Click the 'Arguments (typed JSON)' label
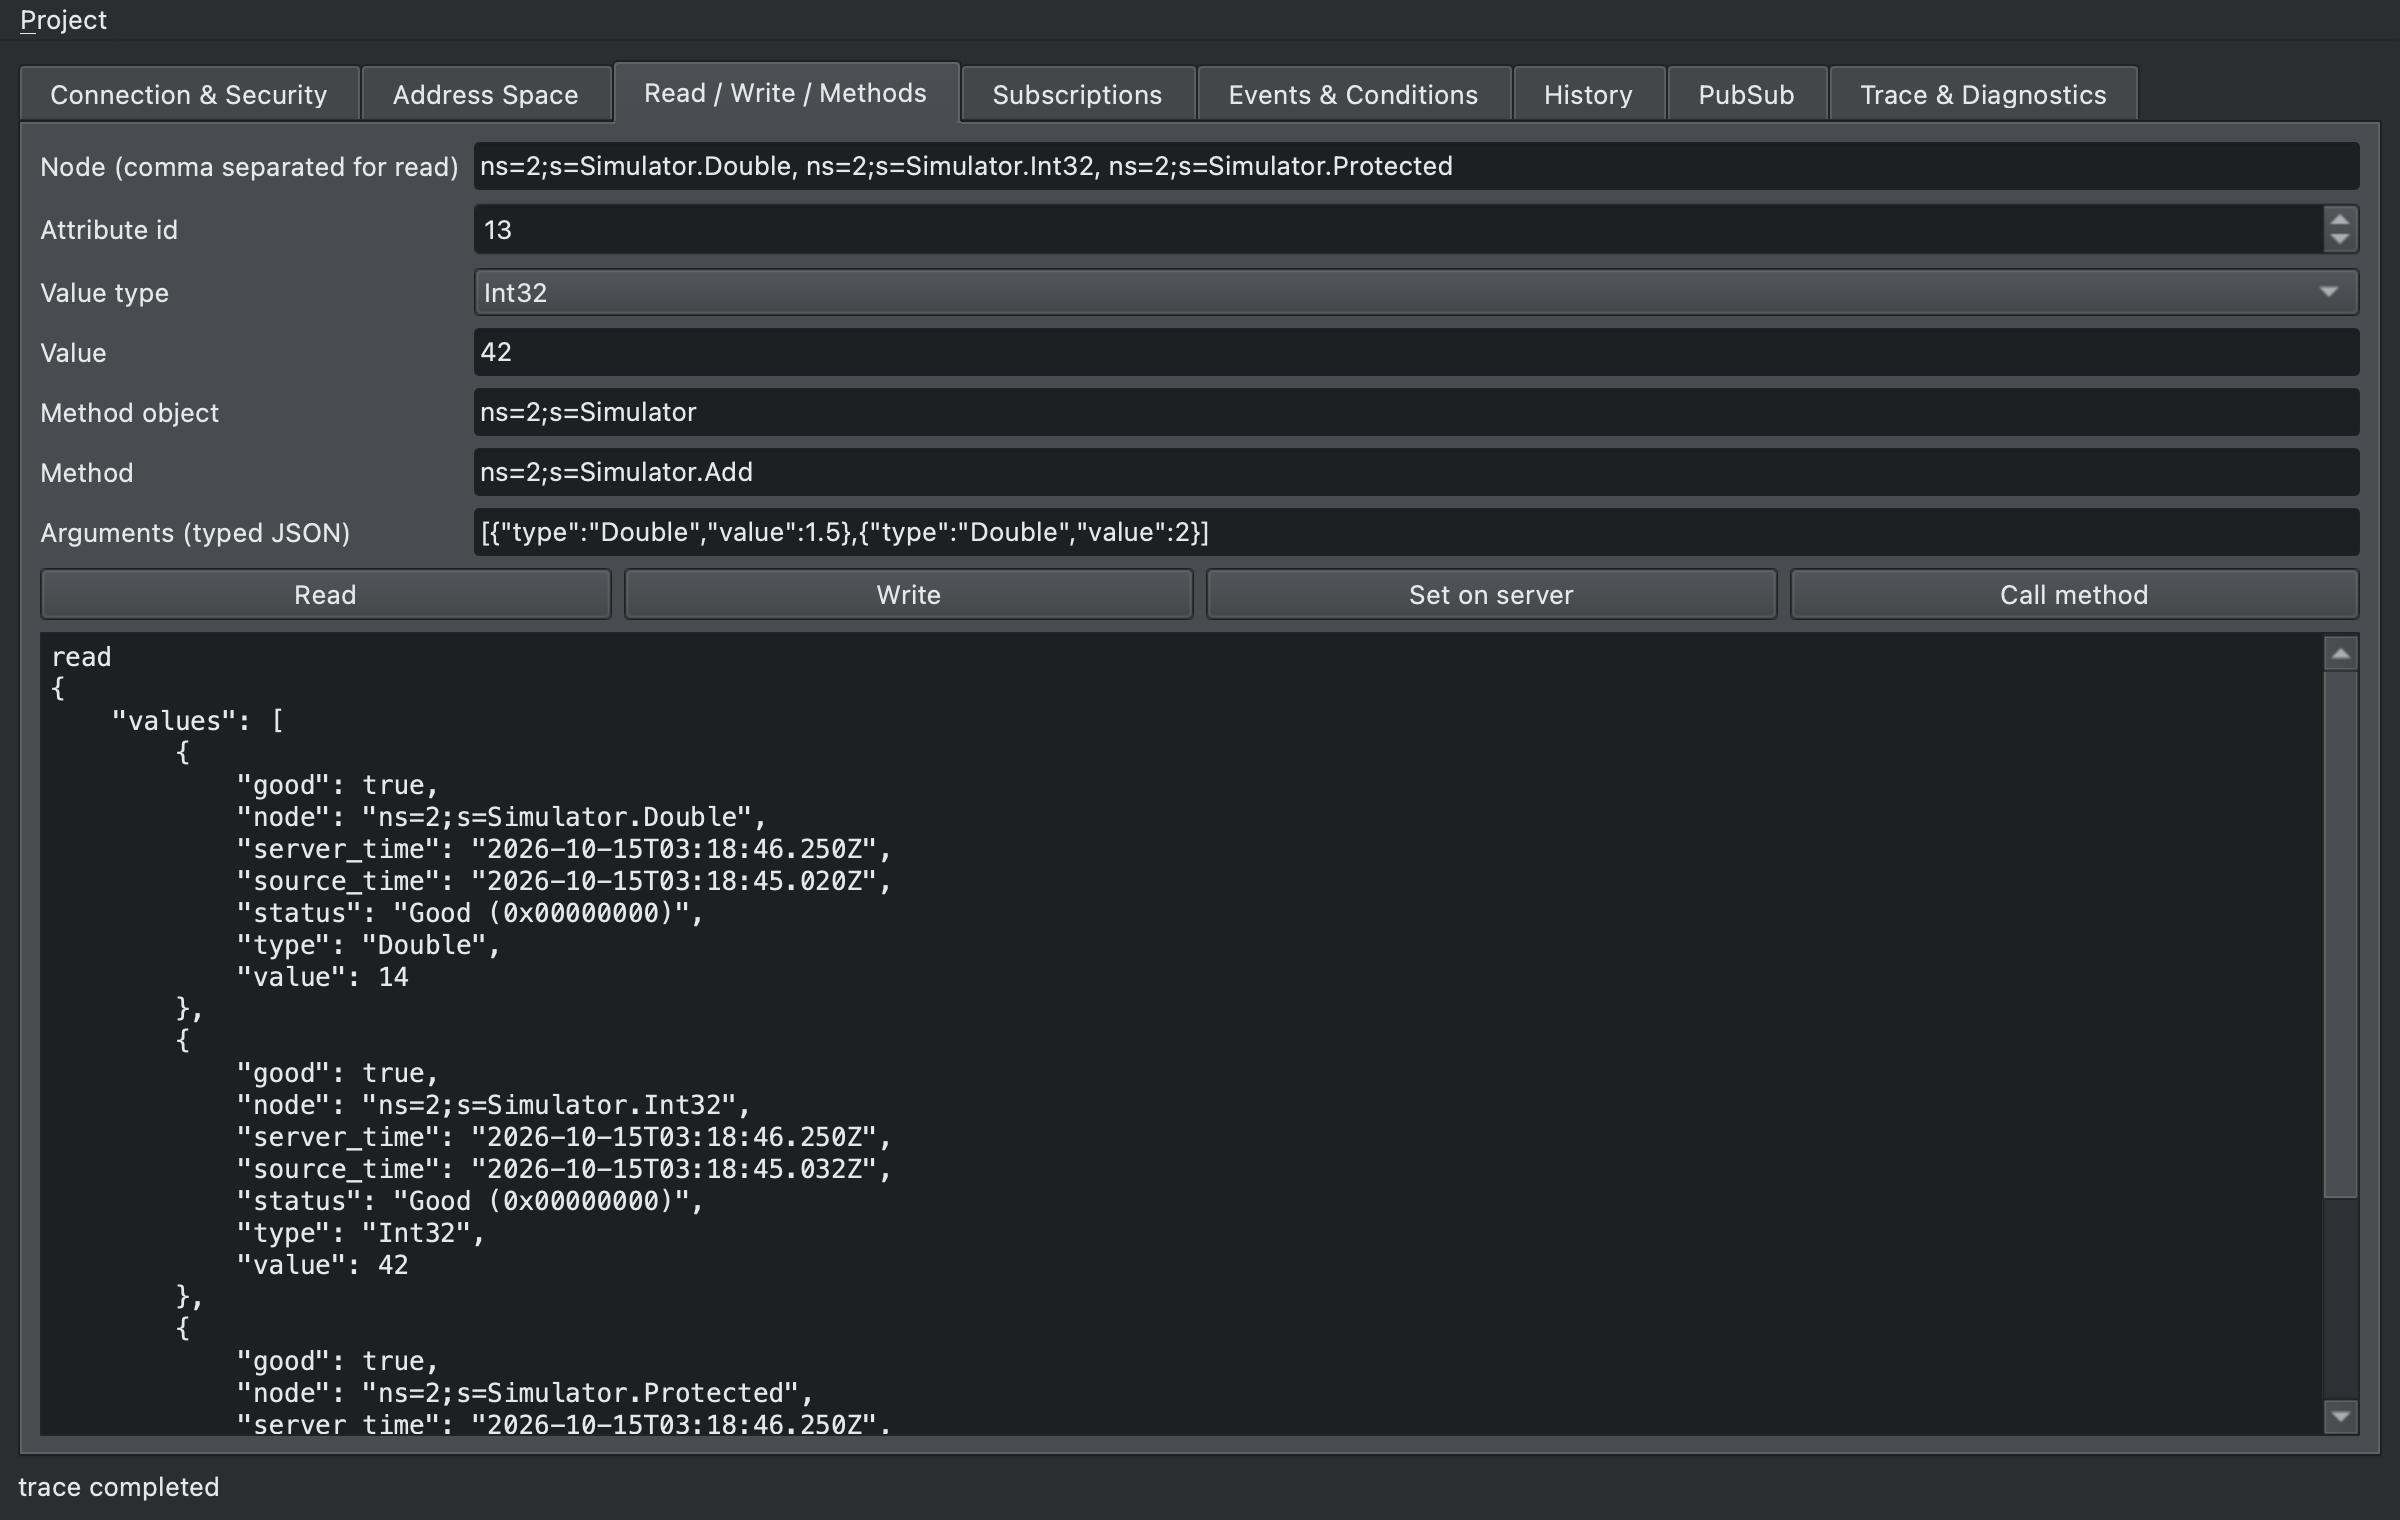Image resolution: width=2400 pixels, height=1520 pixels. (195, 533)
